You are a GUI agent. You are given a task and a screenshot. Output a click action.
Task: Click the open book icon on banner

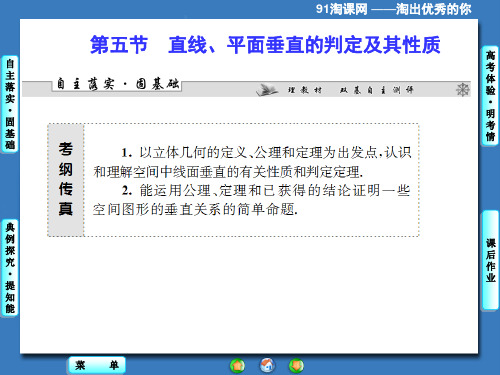tap(267, 90)
